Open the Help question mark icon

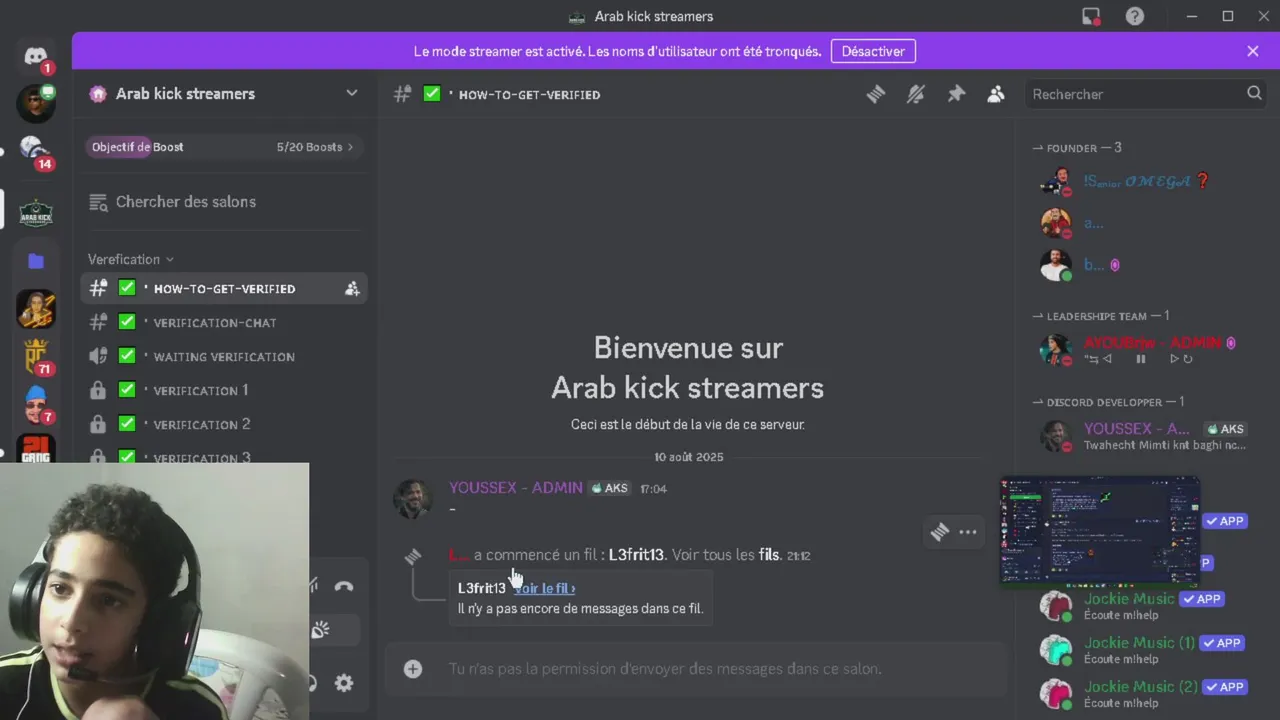point(1135,16)
